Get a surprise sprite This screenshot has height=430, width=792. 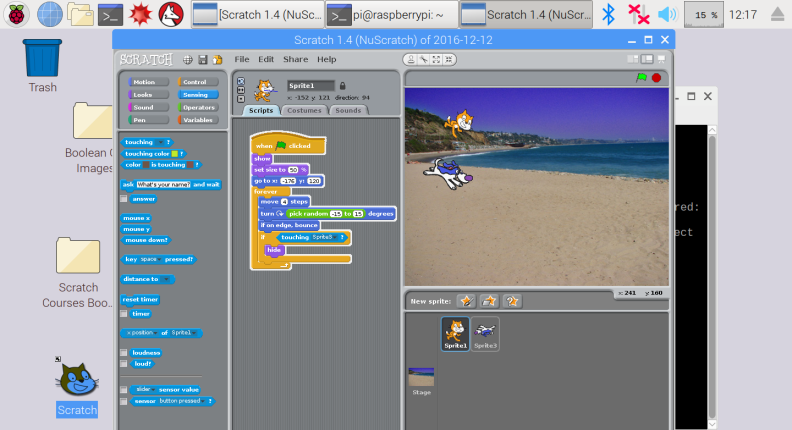512,301
